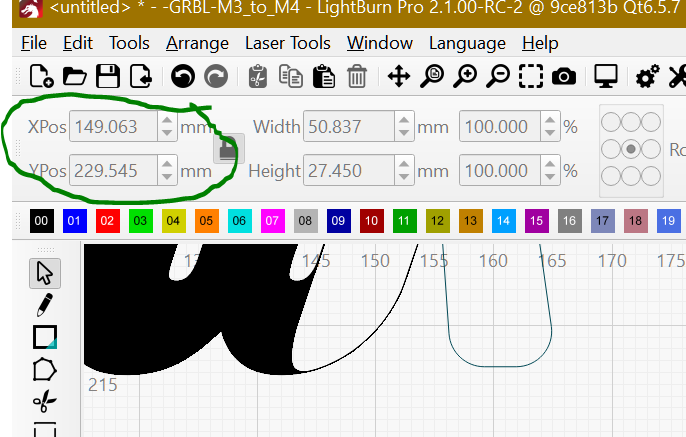Open the Window menu

(x=379, y=44)
